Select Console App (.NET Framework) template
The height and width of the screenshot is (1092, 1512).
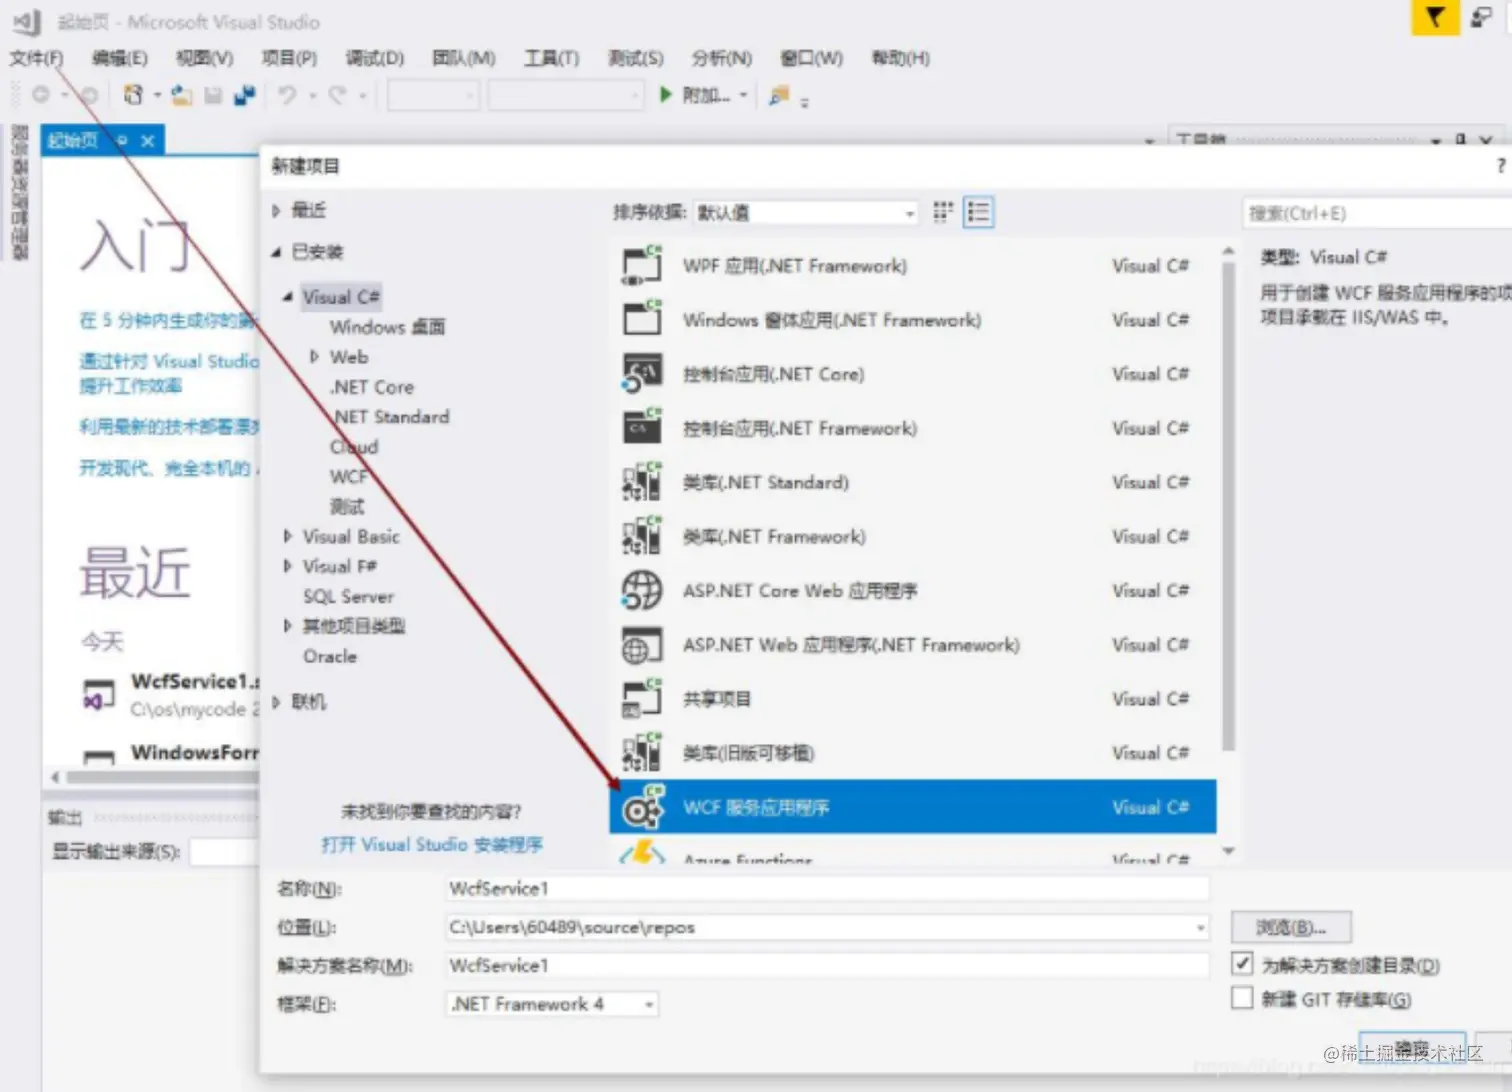pyautogui.click(x=912, y=428)
